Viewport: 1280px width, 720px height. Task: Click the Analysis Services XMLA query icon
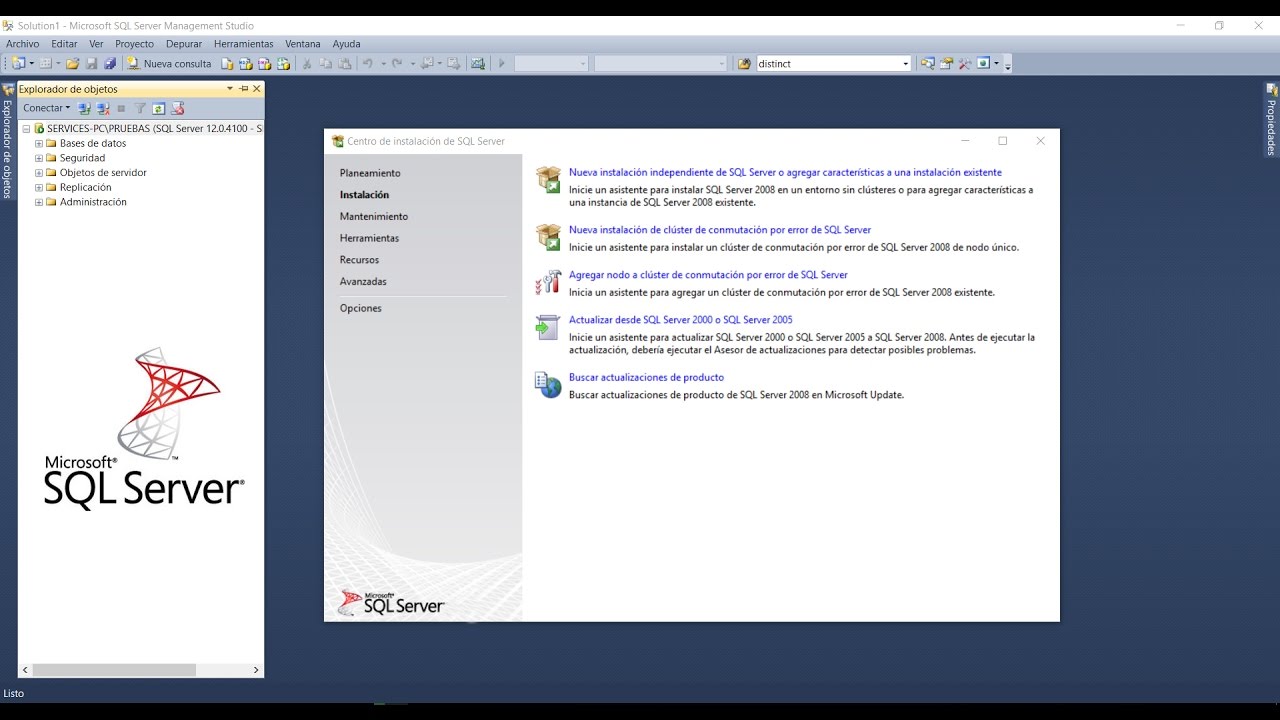(283, 63)
